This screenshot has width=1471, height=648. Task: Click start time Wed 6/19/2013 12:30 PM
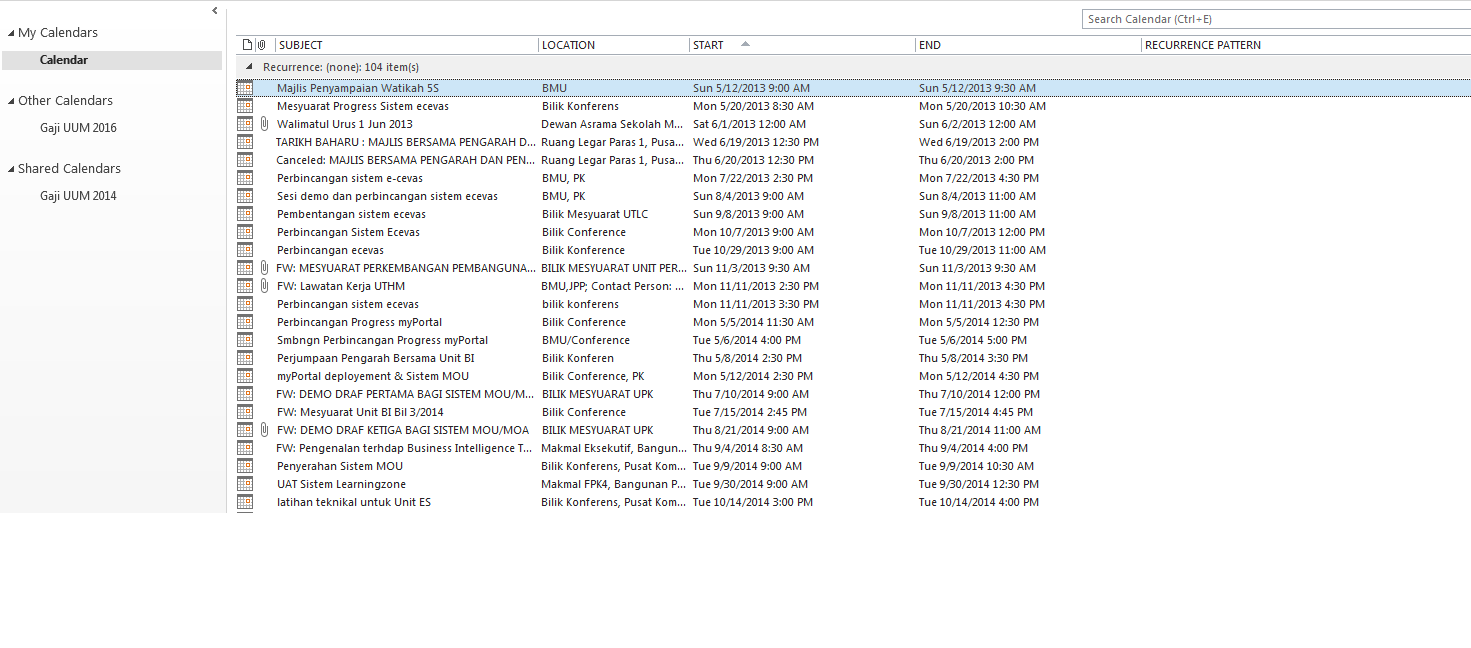point(756,142)
